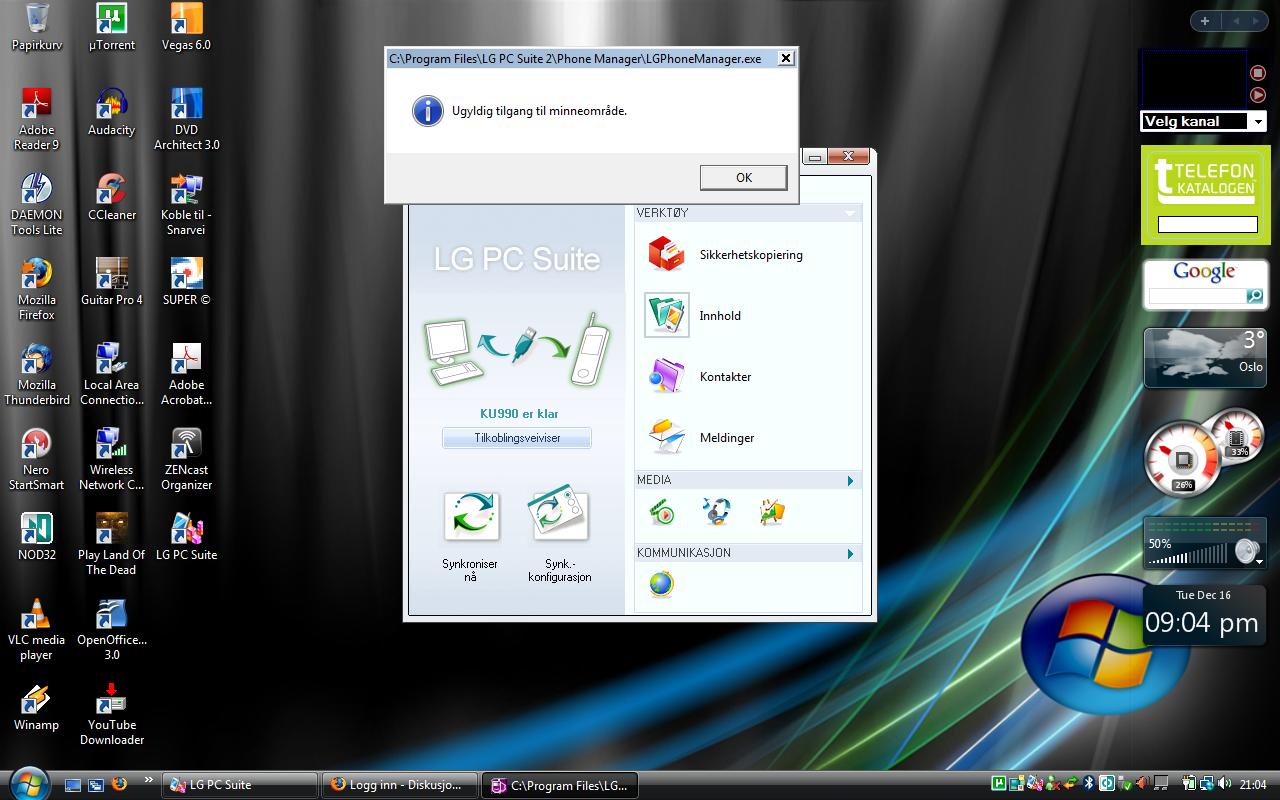Expand Quick Launch overflow chevron
This screenshot has width=1280, height=800.
pyautogui.click(x=149, y=780)
